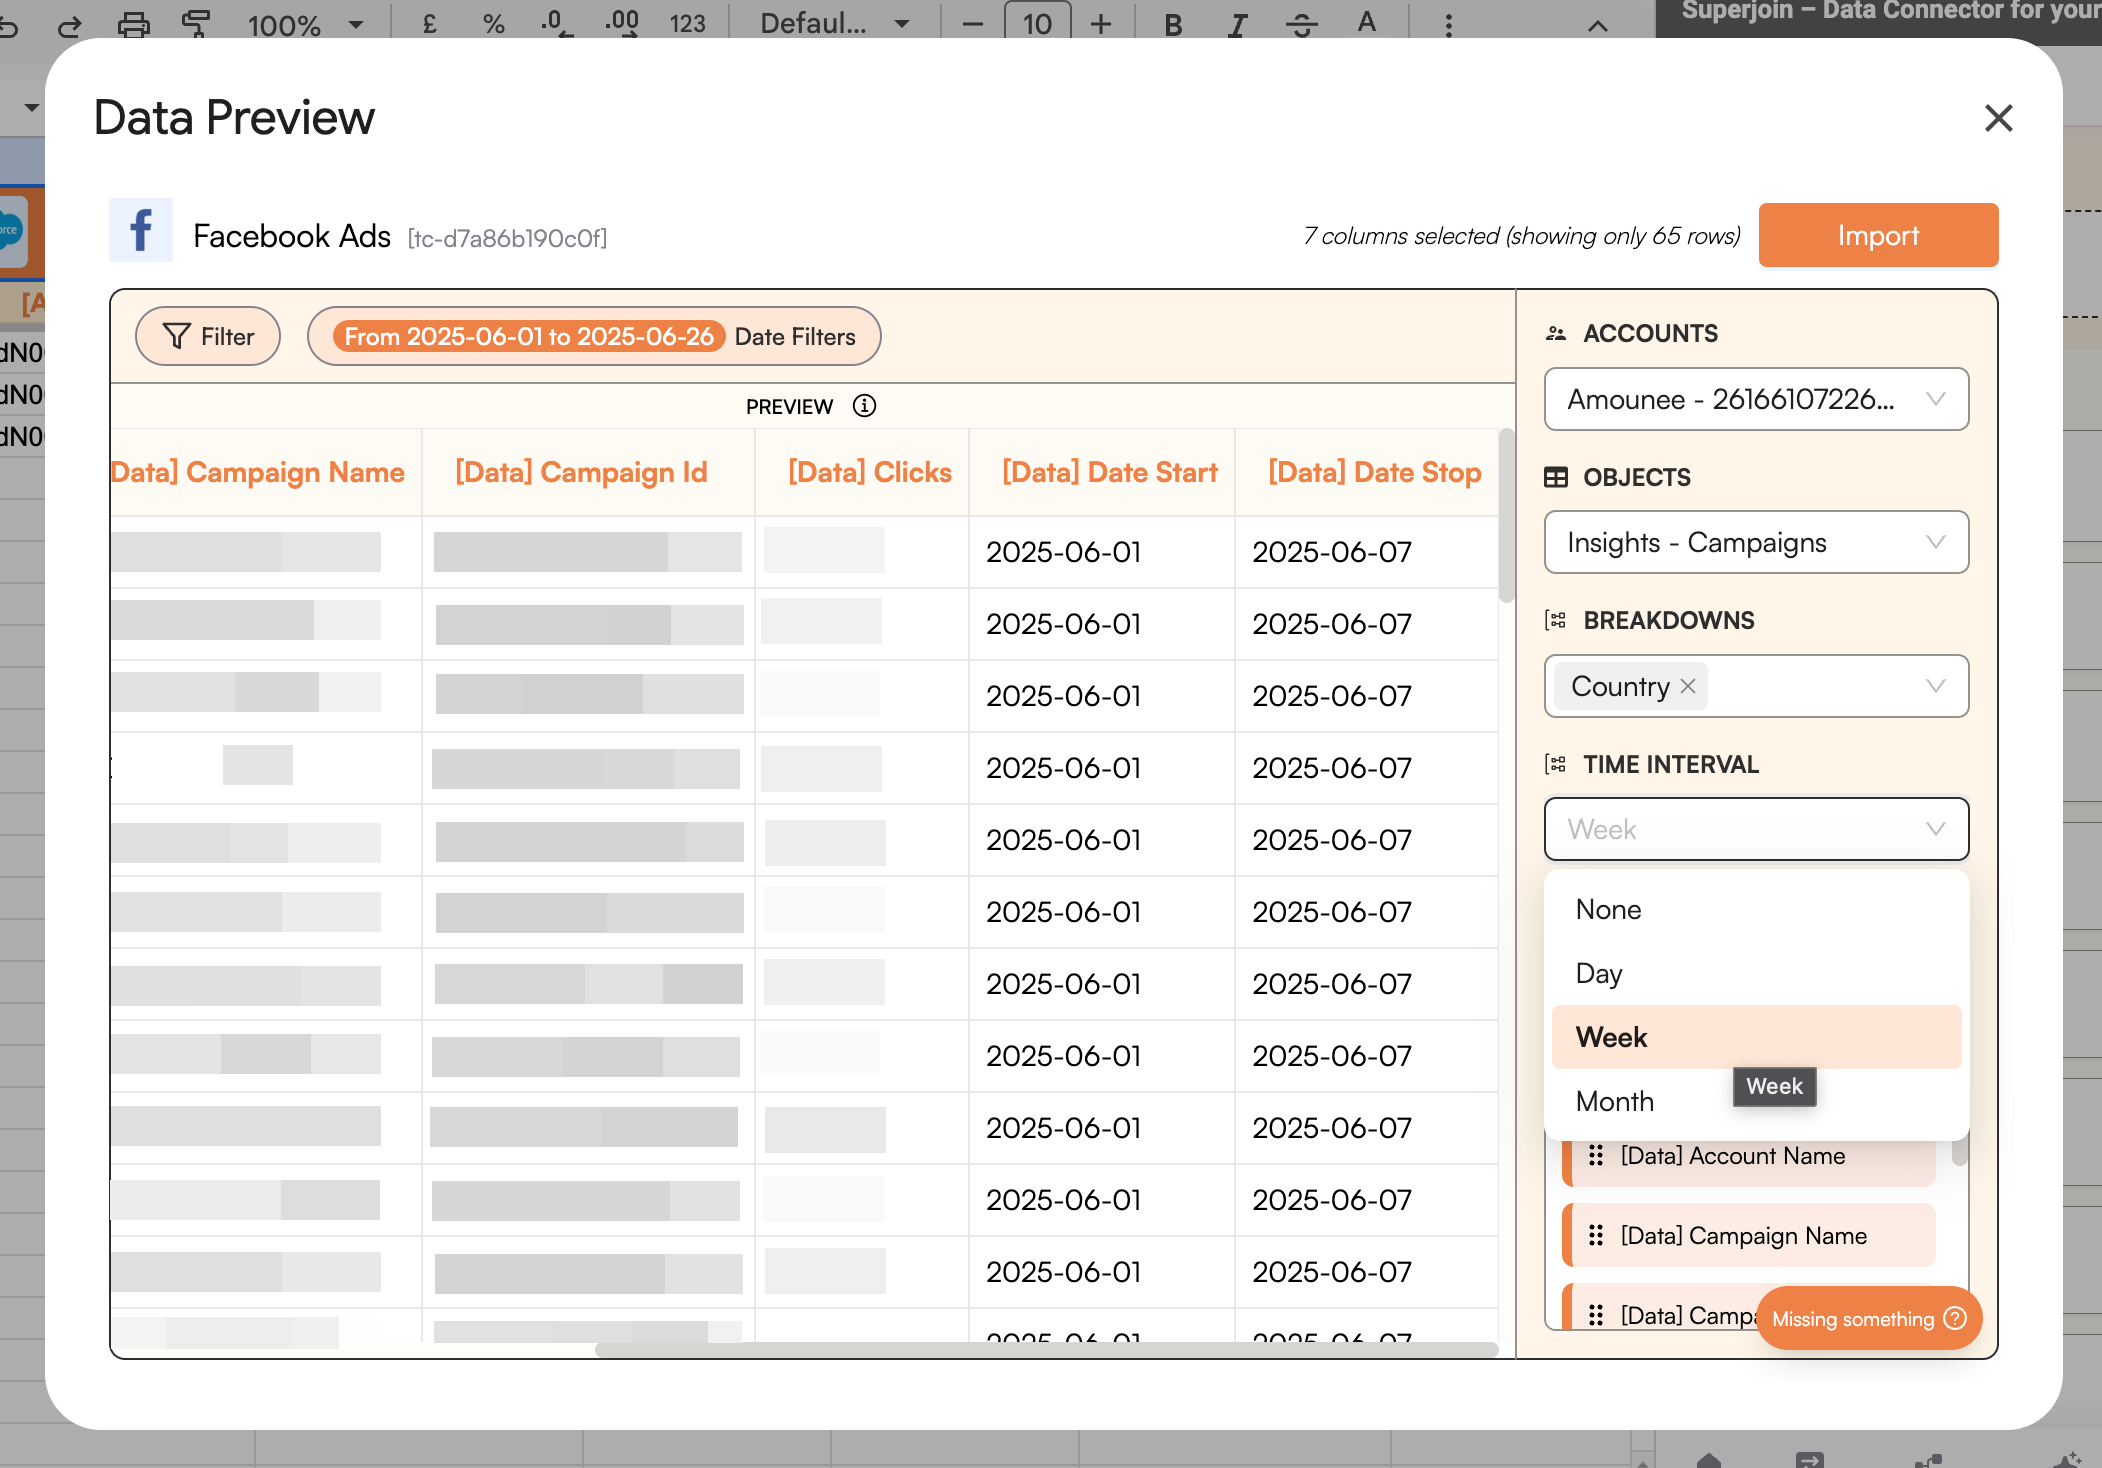The image size is (2102, 1468).
Task: Select None in time interval list
Action: pyautogui.click(x=1608, y=909)
